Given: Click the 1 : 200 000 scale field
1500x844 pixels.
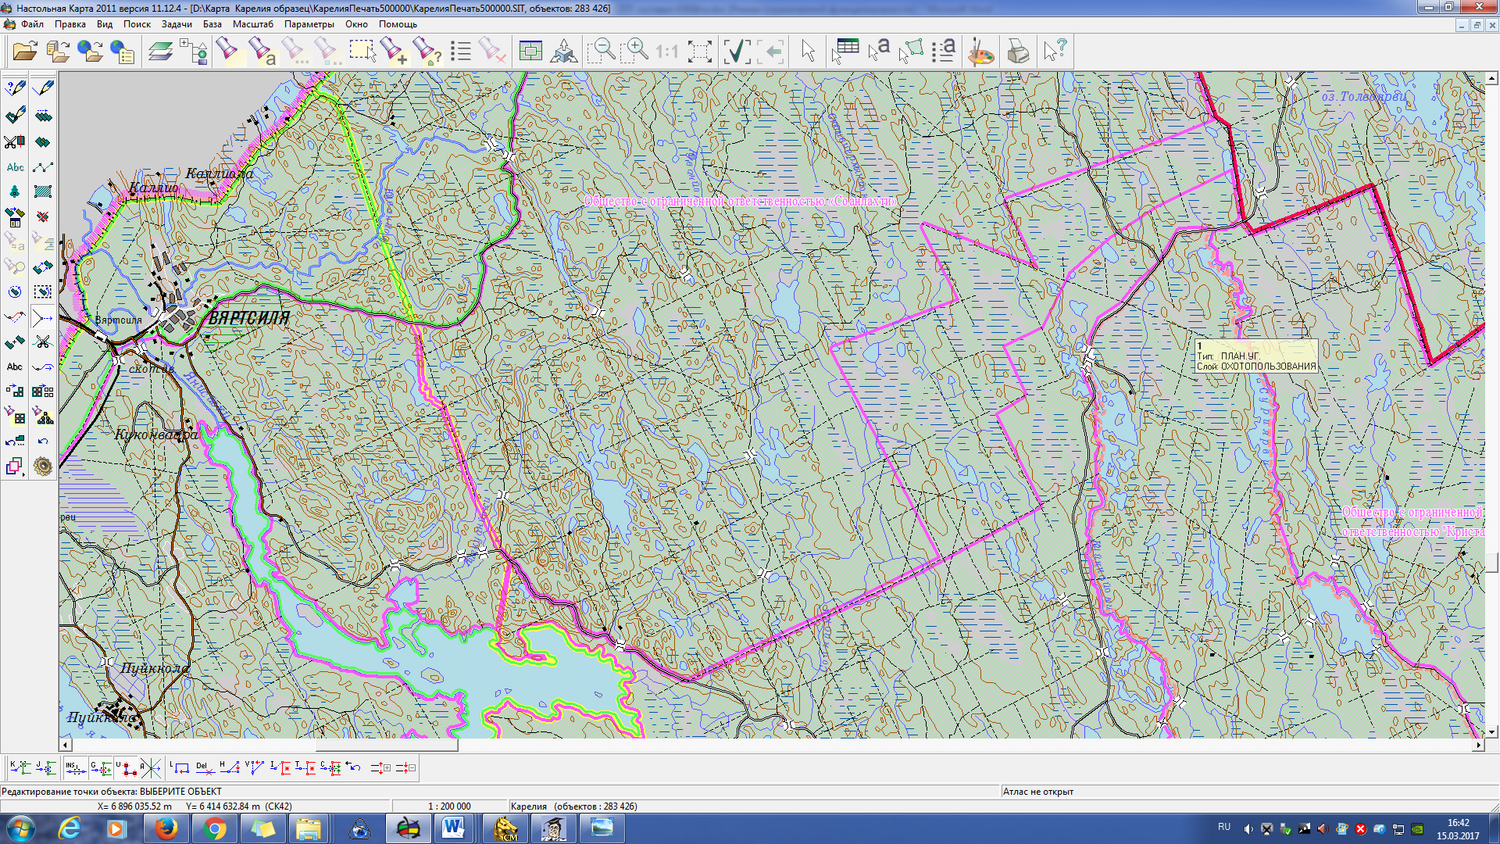Looking at the screenshot, I should (449, 806).
